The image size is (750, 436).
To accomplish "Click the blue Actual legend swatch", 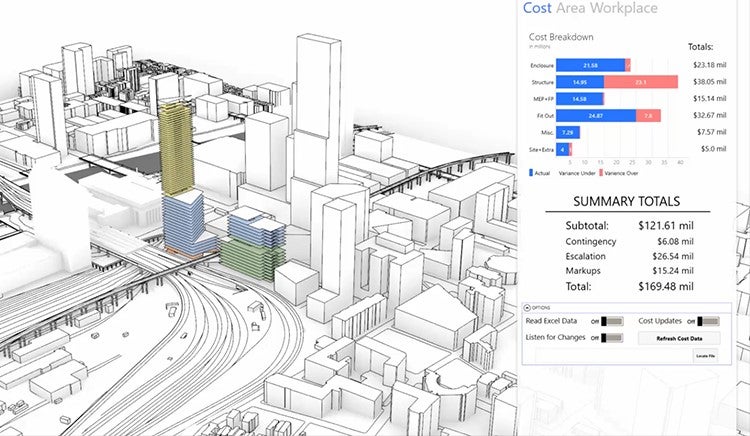I will point(530,173).
